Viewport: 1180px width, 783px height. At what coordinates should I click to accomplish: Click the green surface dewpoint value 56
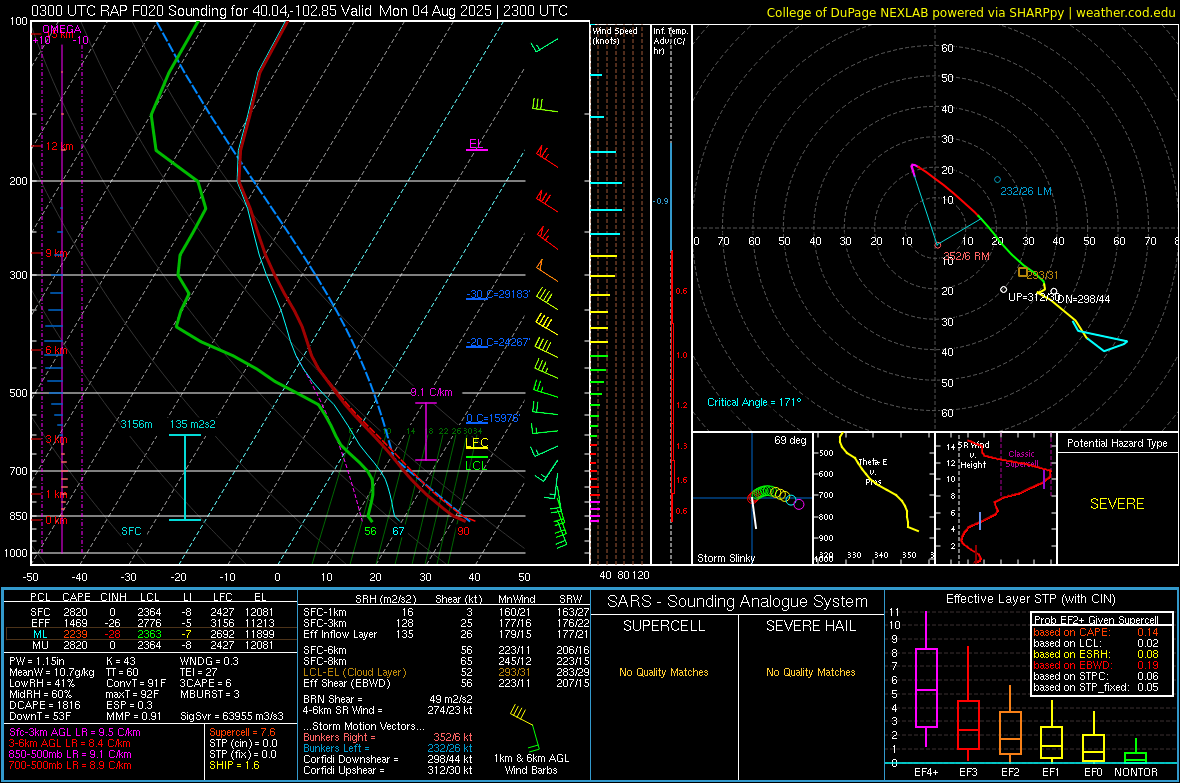click(370, 531)
